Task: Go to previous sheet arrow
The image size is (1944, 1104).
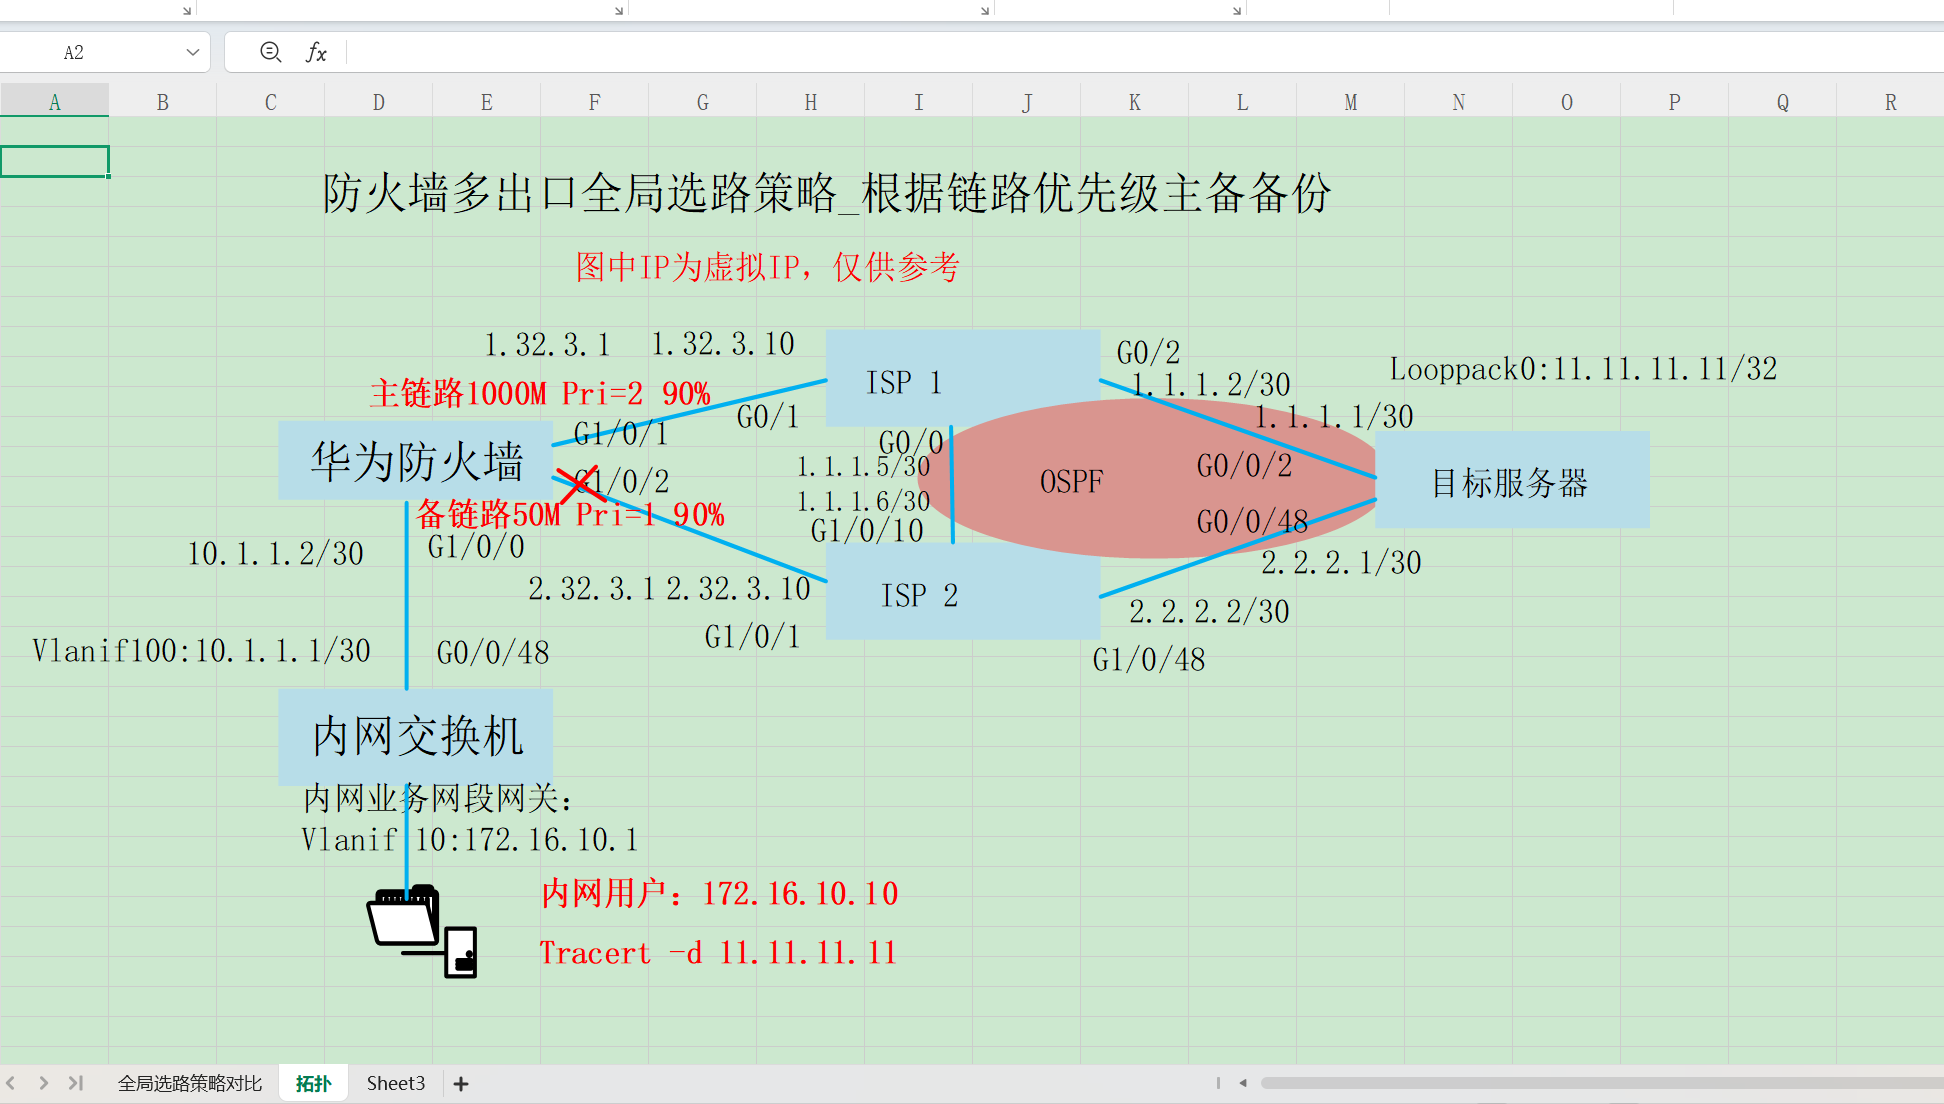Action: tap(11, 1083)
